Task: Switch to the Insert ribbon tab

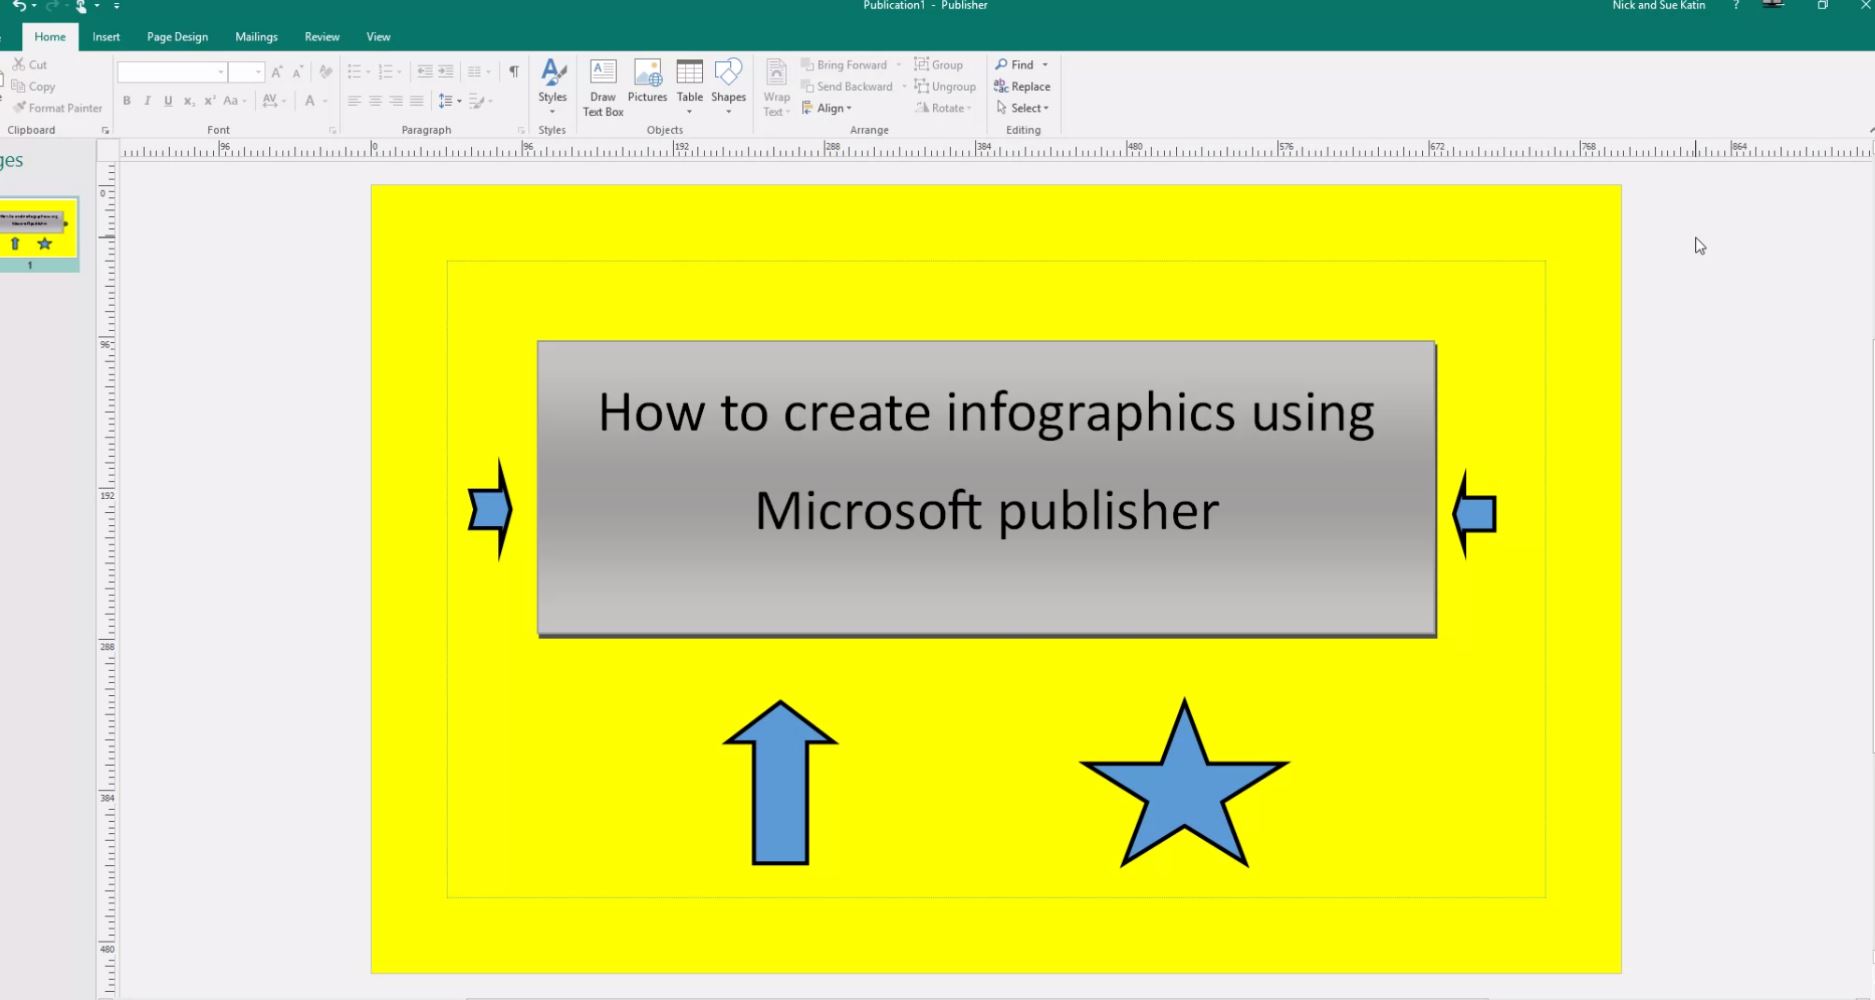Action: pos(106,36)
